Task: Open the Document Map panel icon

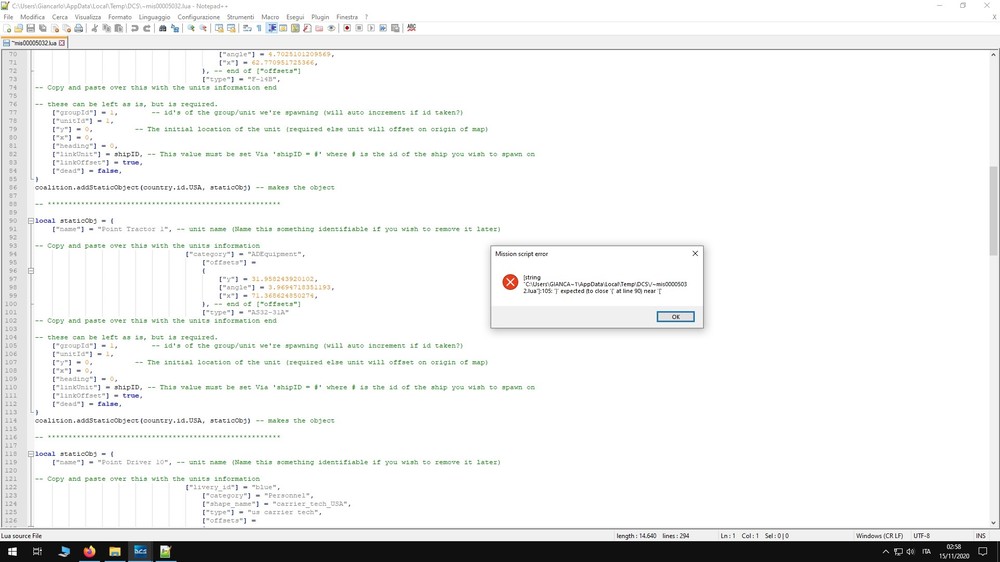Action: click(x=295, y=28)
